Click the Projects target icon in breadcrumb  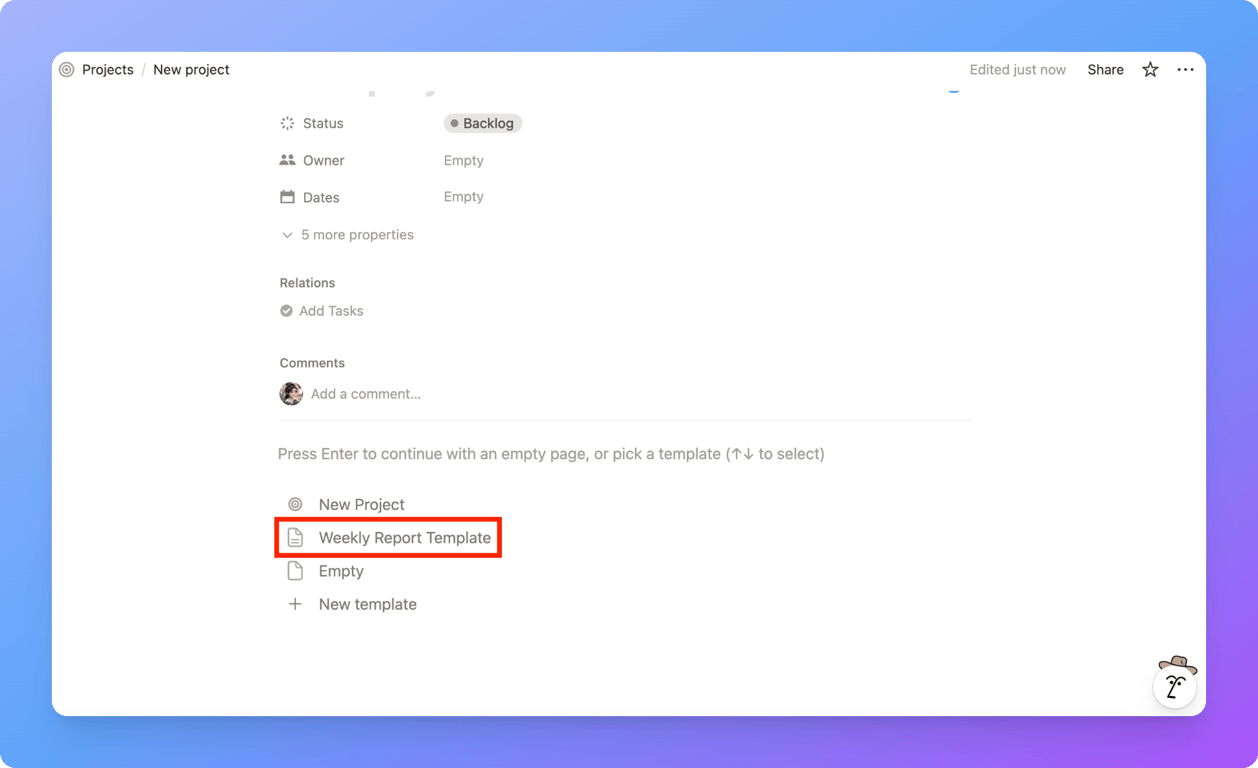tap(67, 70)
